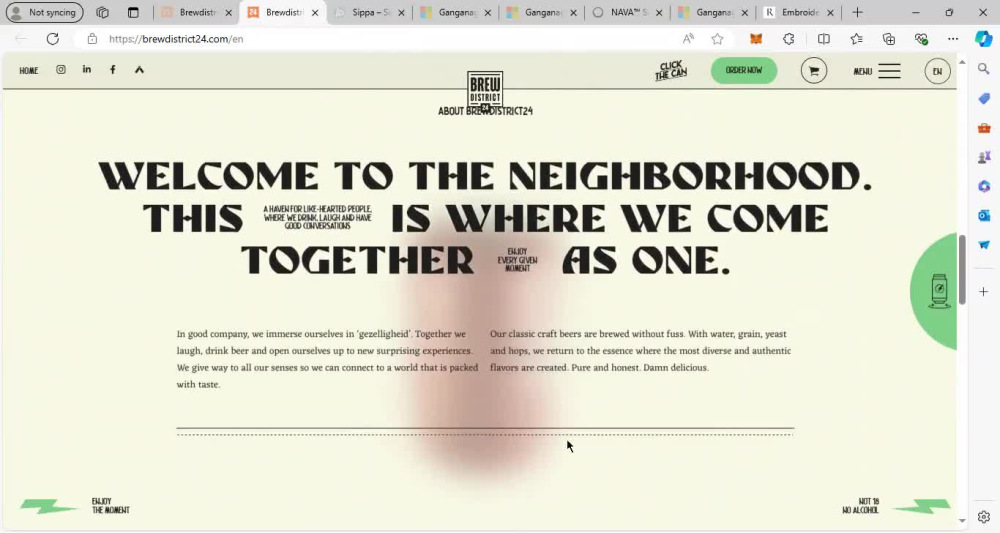Open Split screen icon
The width and height of the screenshot is (1000, 533).
click(x=823, y=39)
